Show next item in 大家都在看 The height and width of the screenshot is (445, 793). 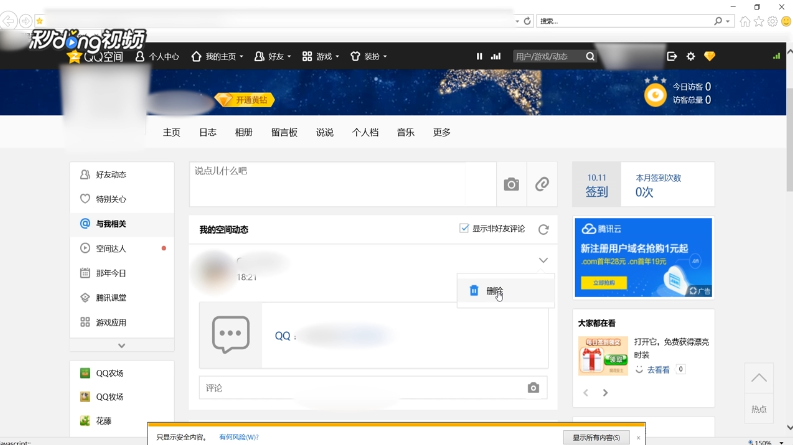605,393
